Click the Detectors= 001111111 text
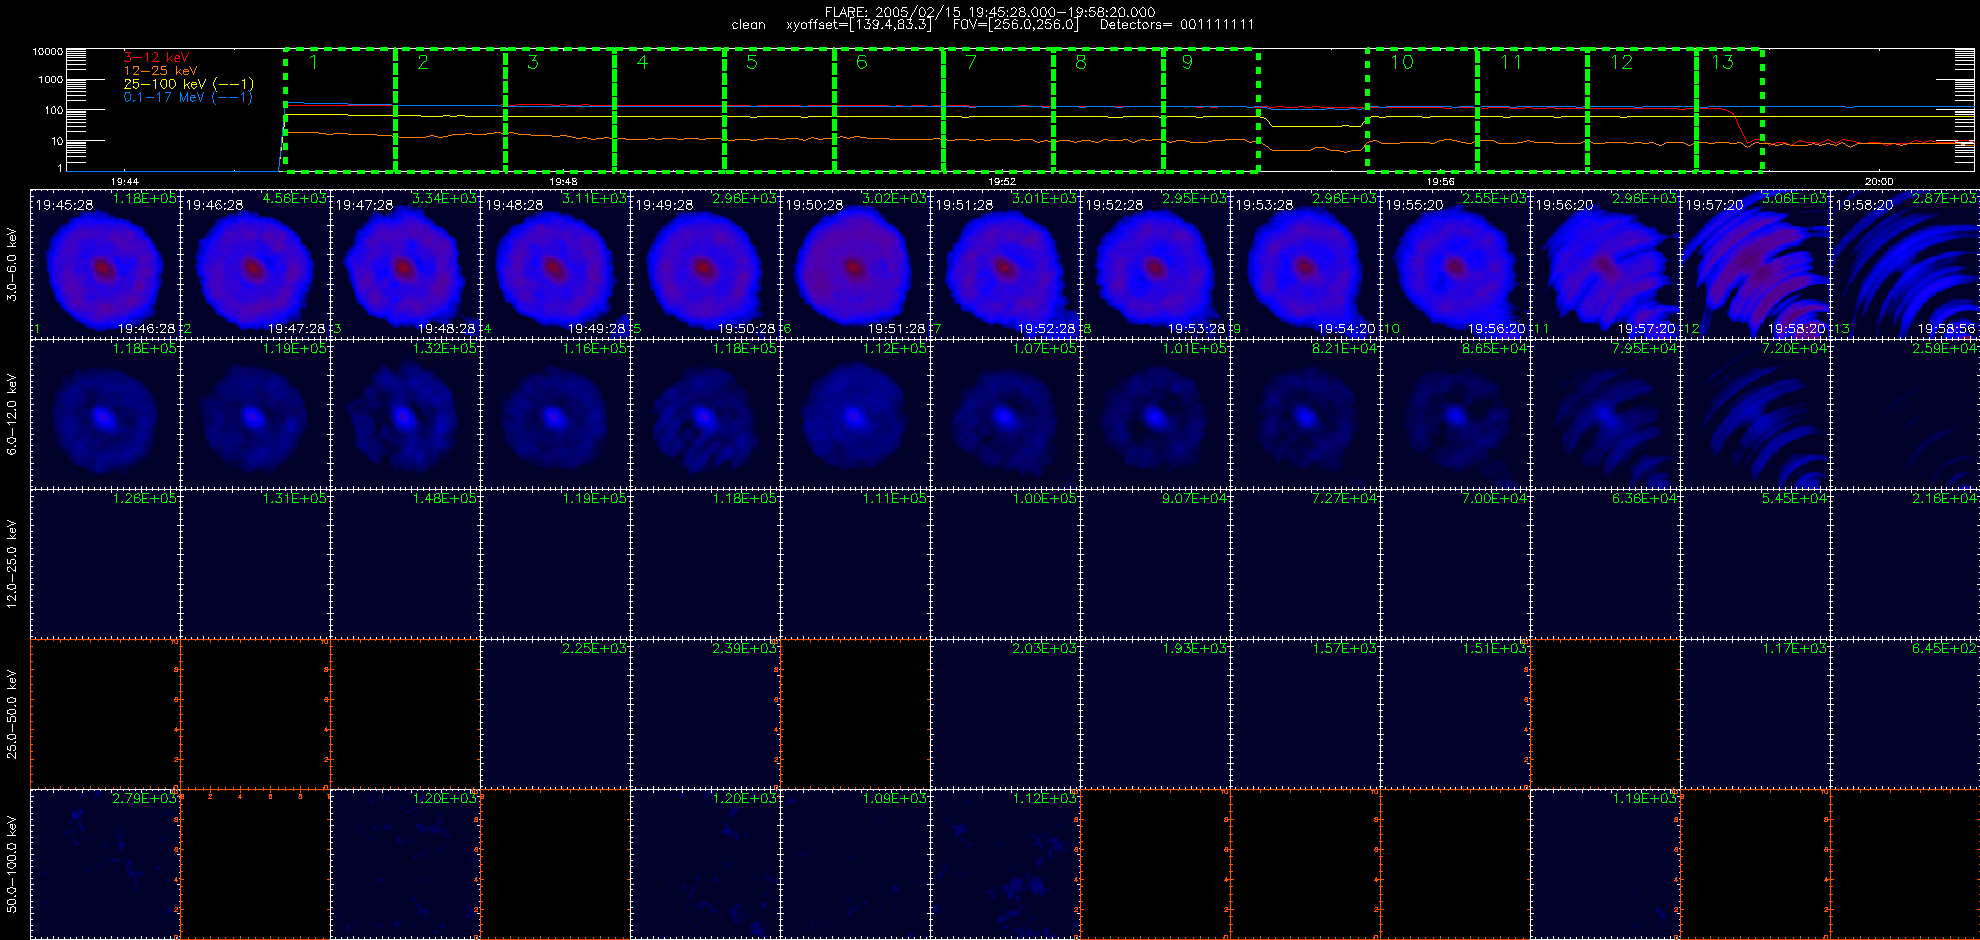 (1177, 25)
